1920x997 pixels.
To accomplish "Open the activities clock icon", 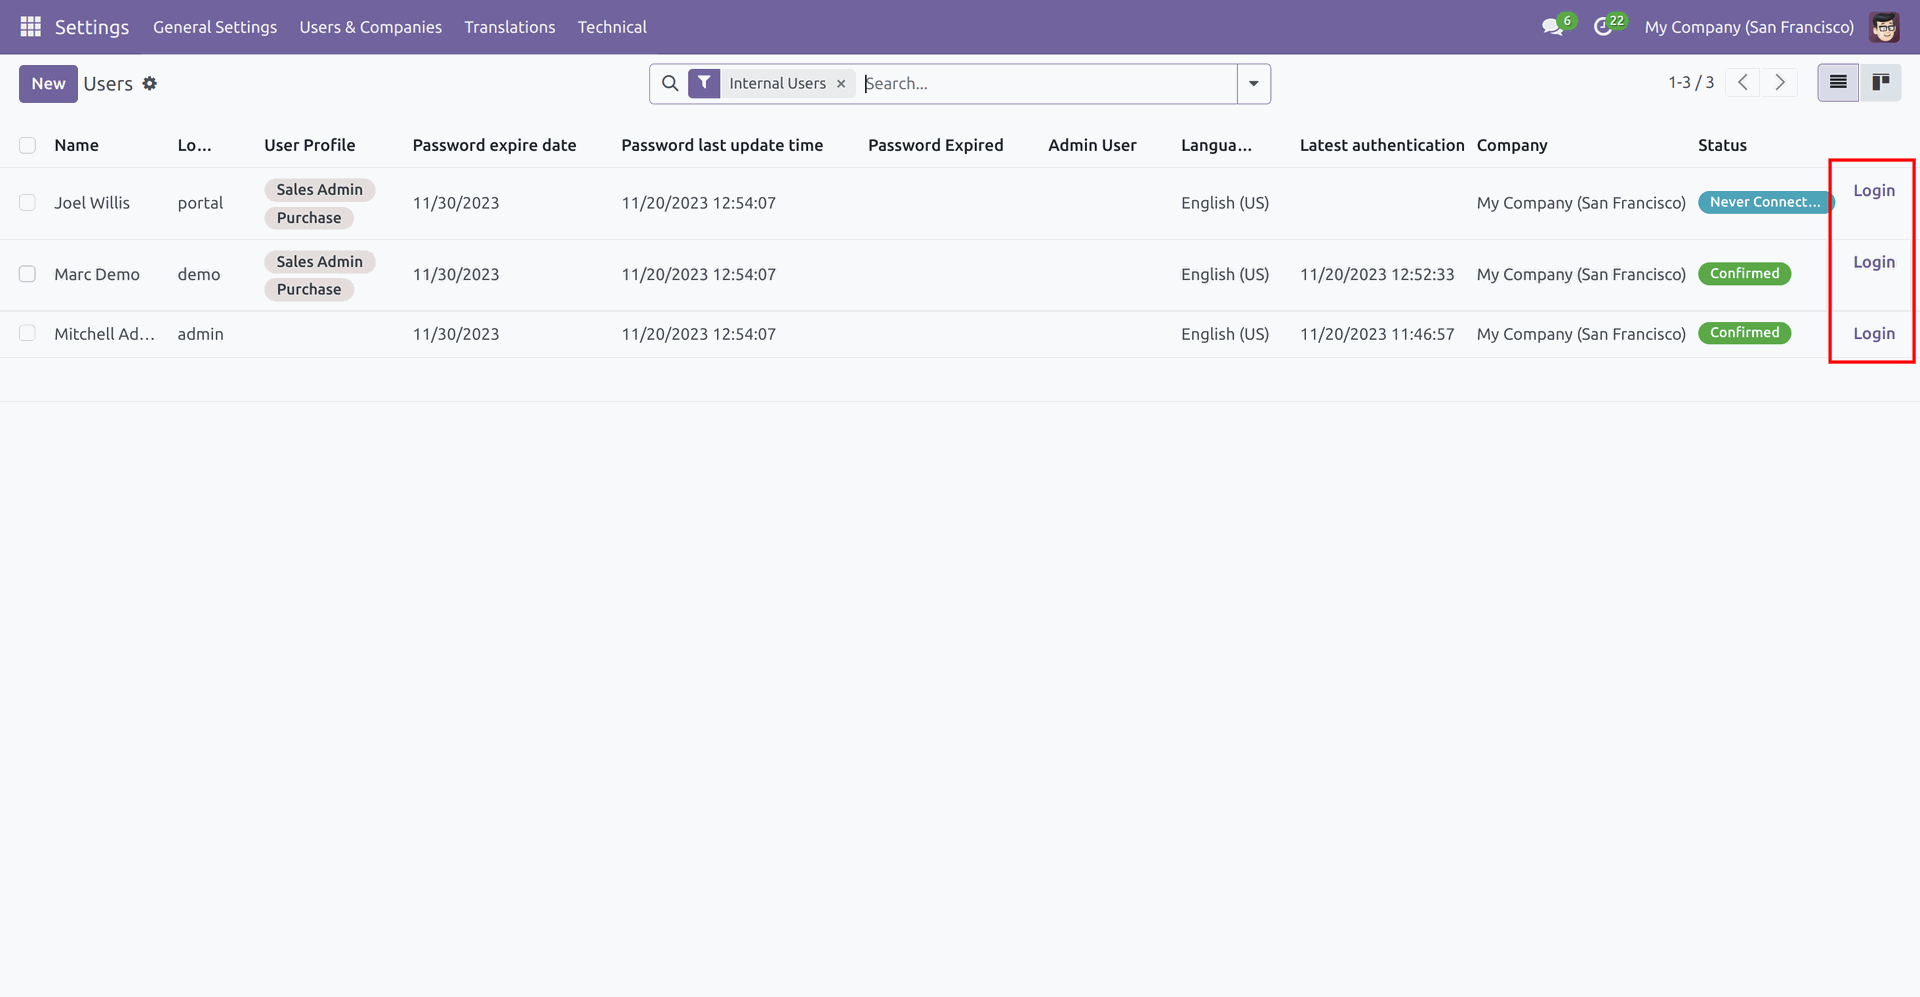I will pos(1603,27).
